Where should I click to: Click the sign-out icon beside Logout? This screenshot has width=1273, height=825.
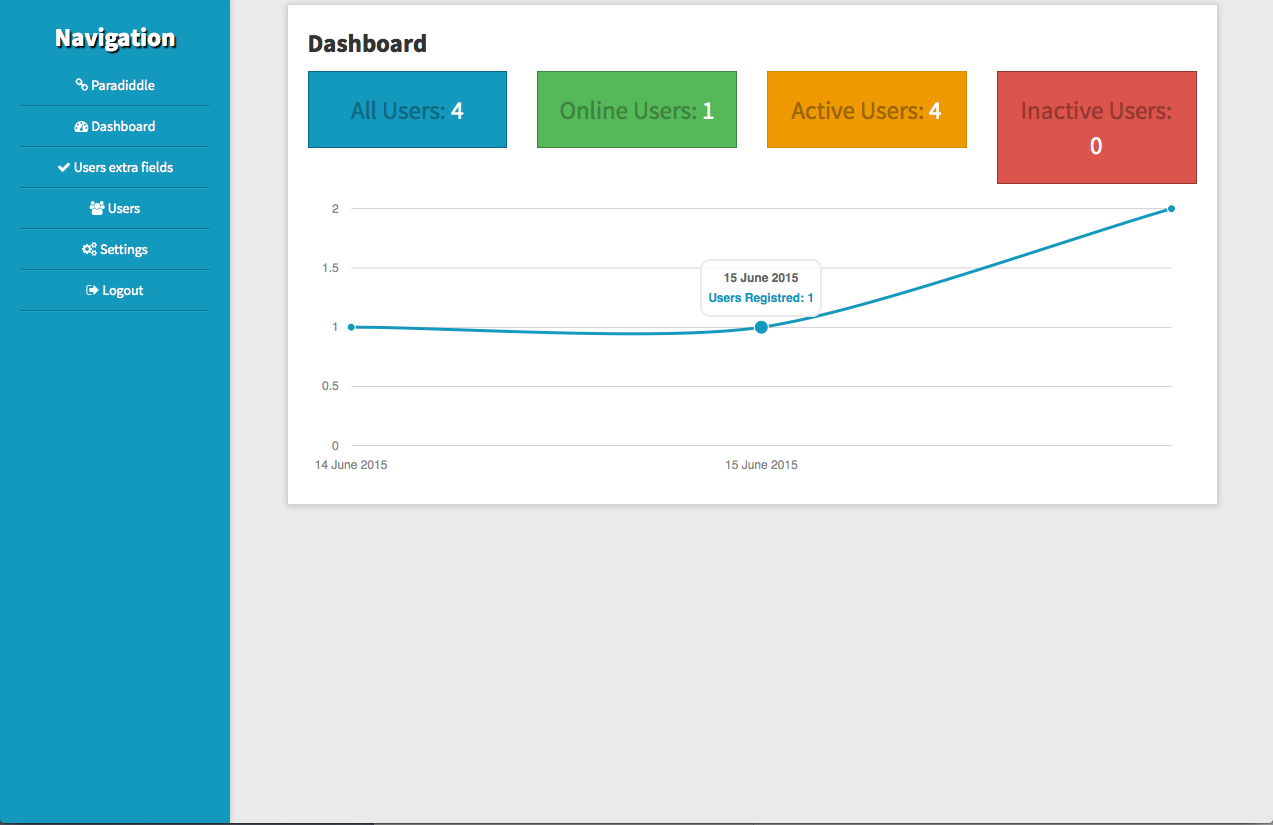92,291
